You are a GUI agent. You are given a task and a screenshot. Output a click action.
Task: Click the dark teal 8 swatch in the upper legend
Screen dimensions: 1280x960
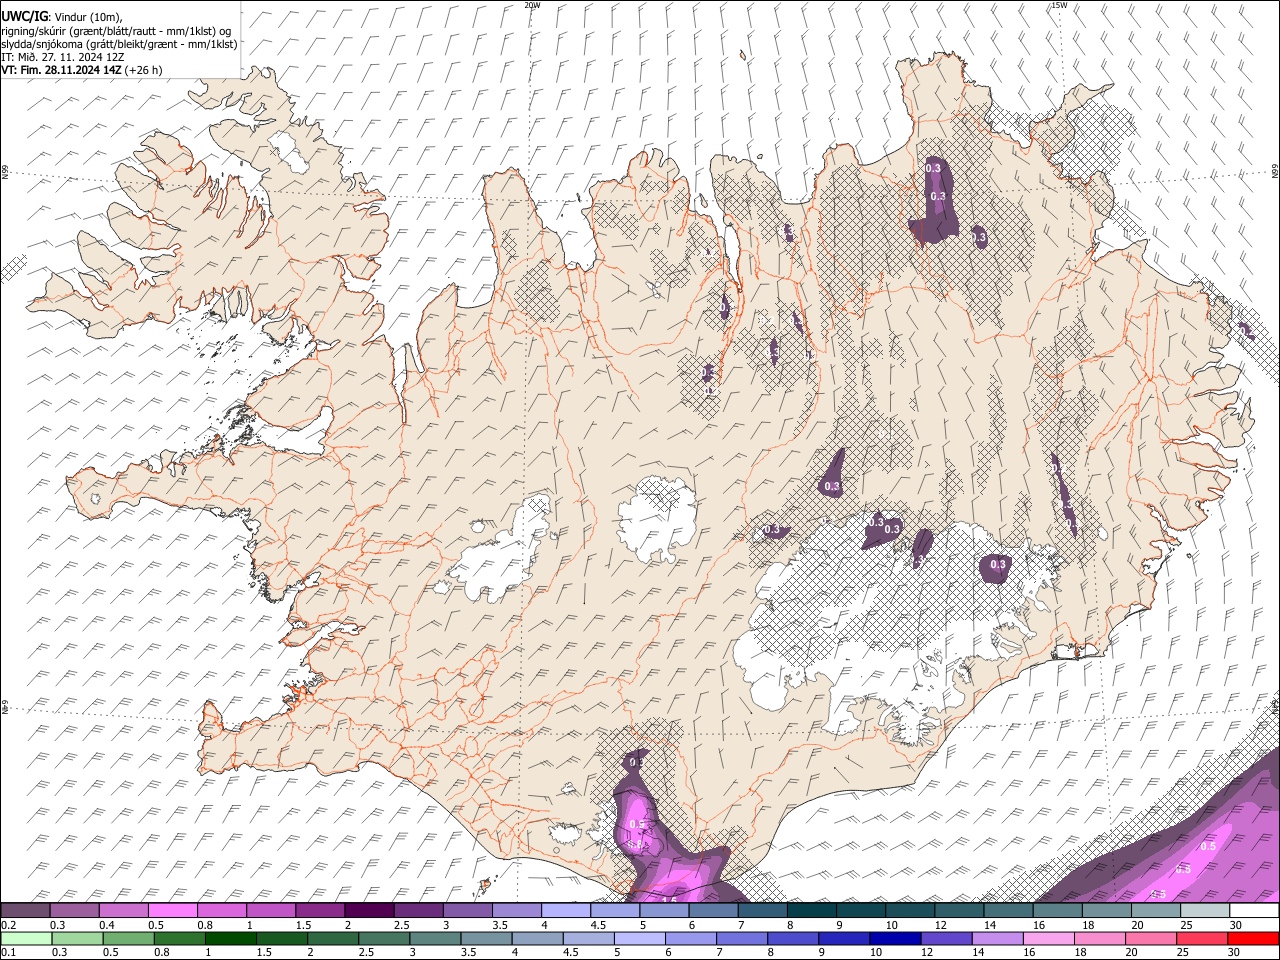pyautogui.click(x=811, y=910)
